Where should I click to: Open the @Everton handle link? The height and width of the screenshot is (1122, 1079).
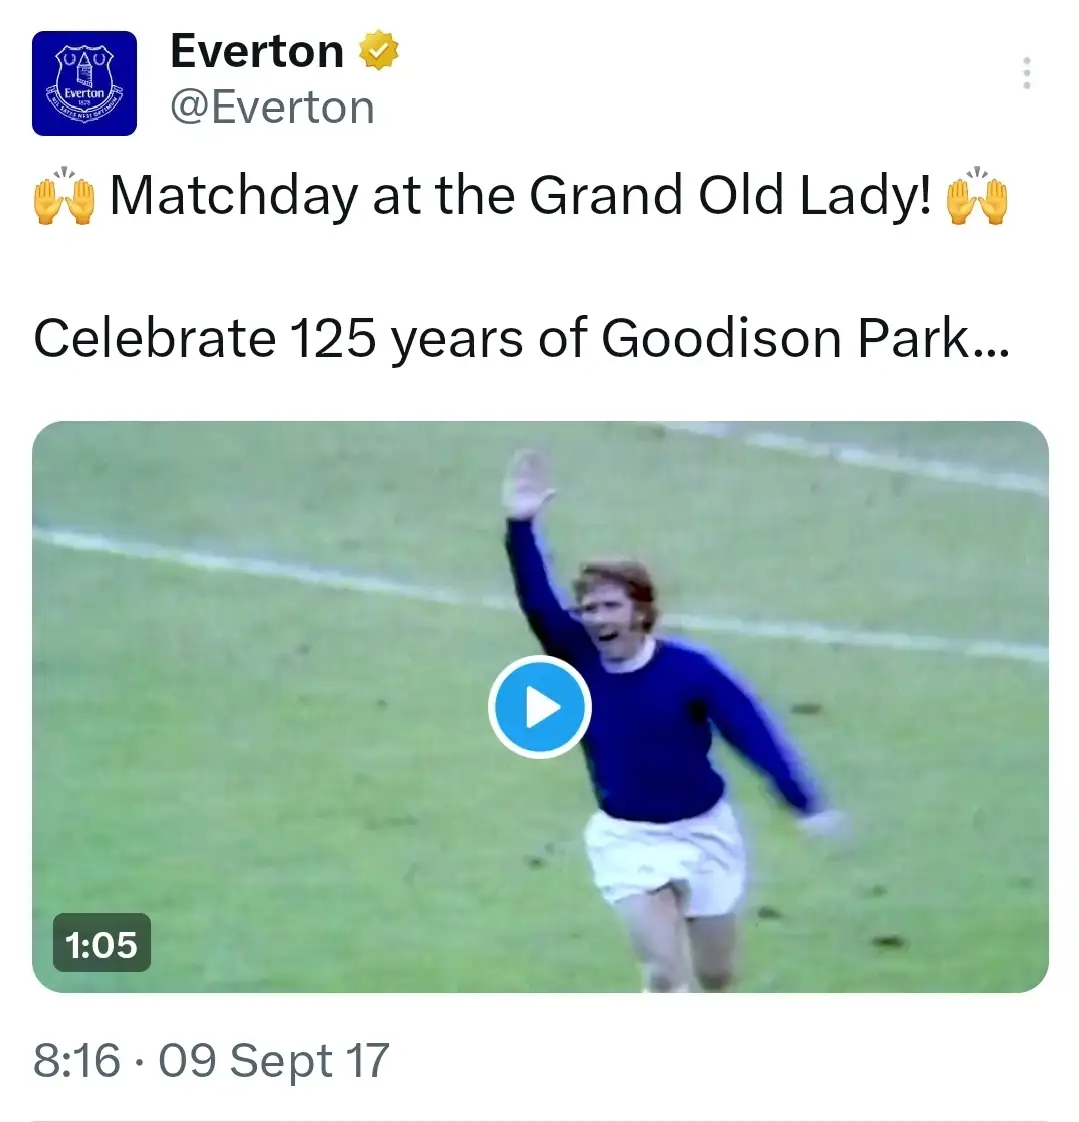[272, 107]
